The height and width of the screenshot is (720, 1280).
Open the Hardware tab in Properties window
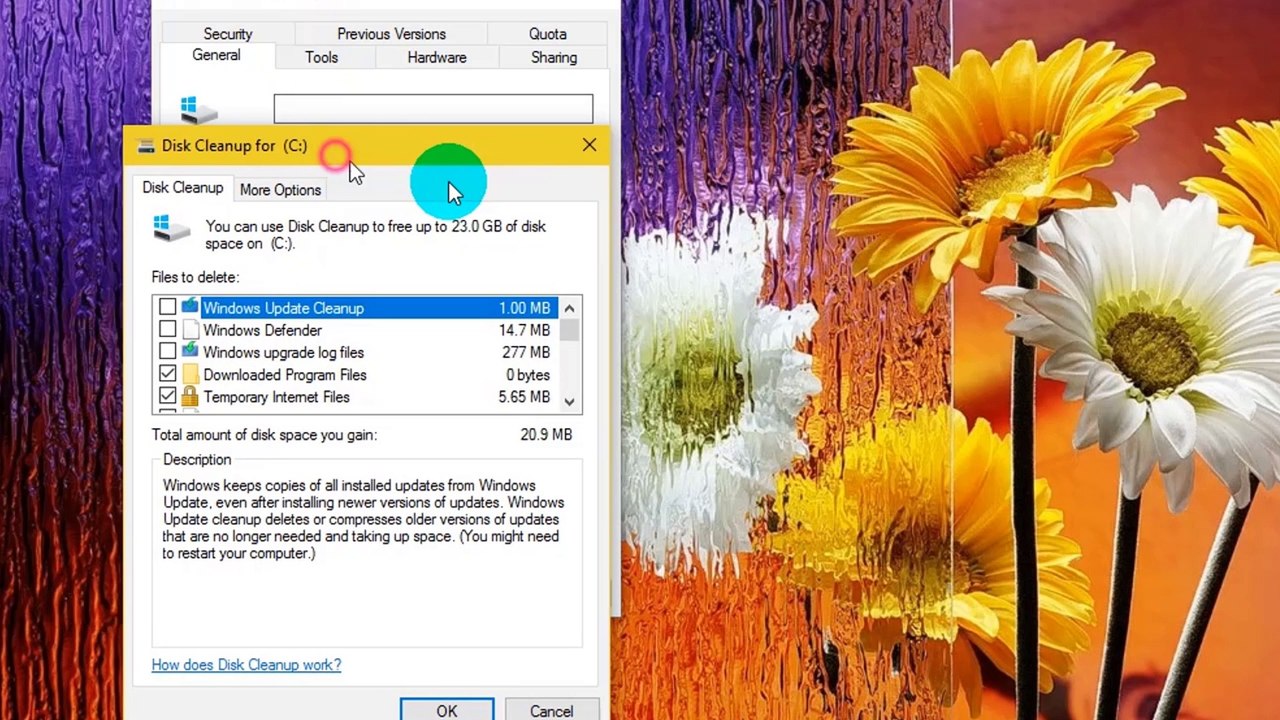437,57
